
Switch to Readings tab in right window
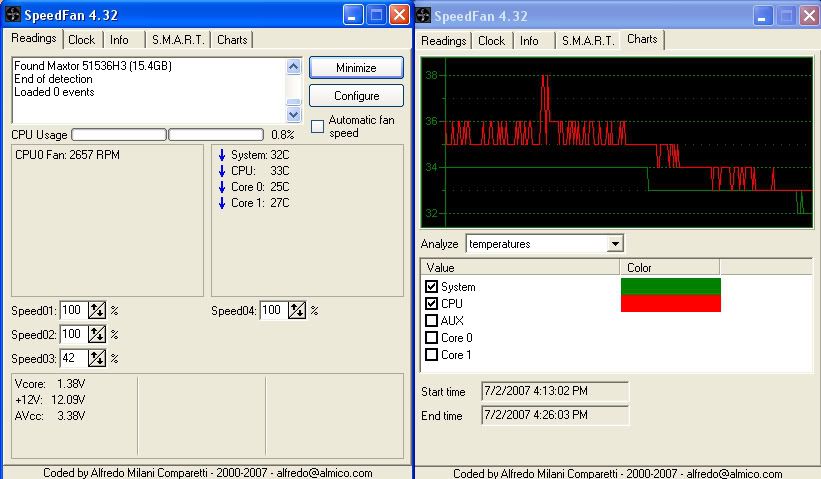(443, 41)
